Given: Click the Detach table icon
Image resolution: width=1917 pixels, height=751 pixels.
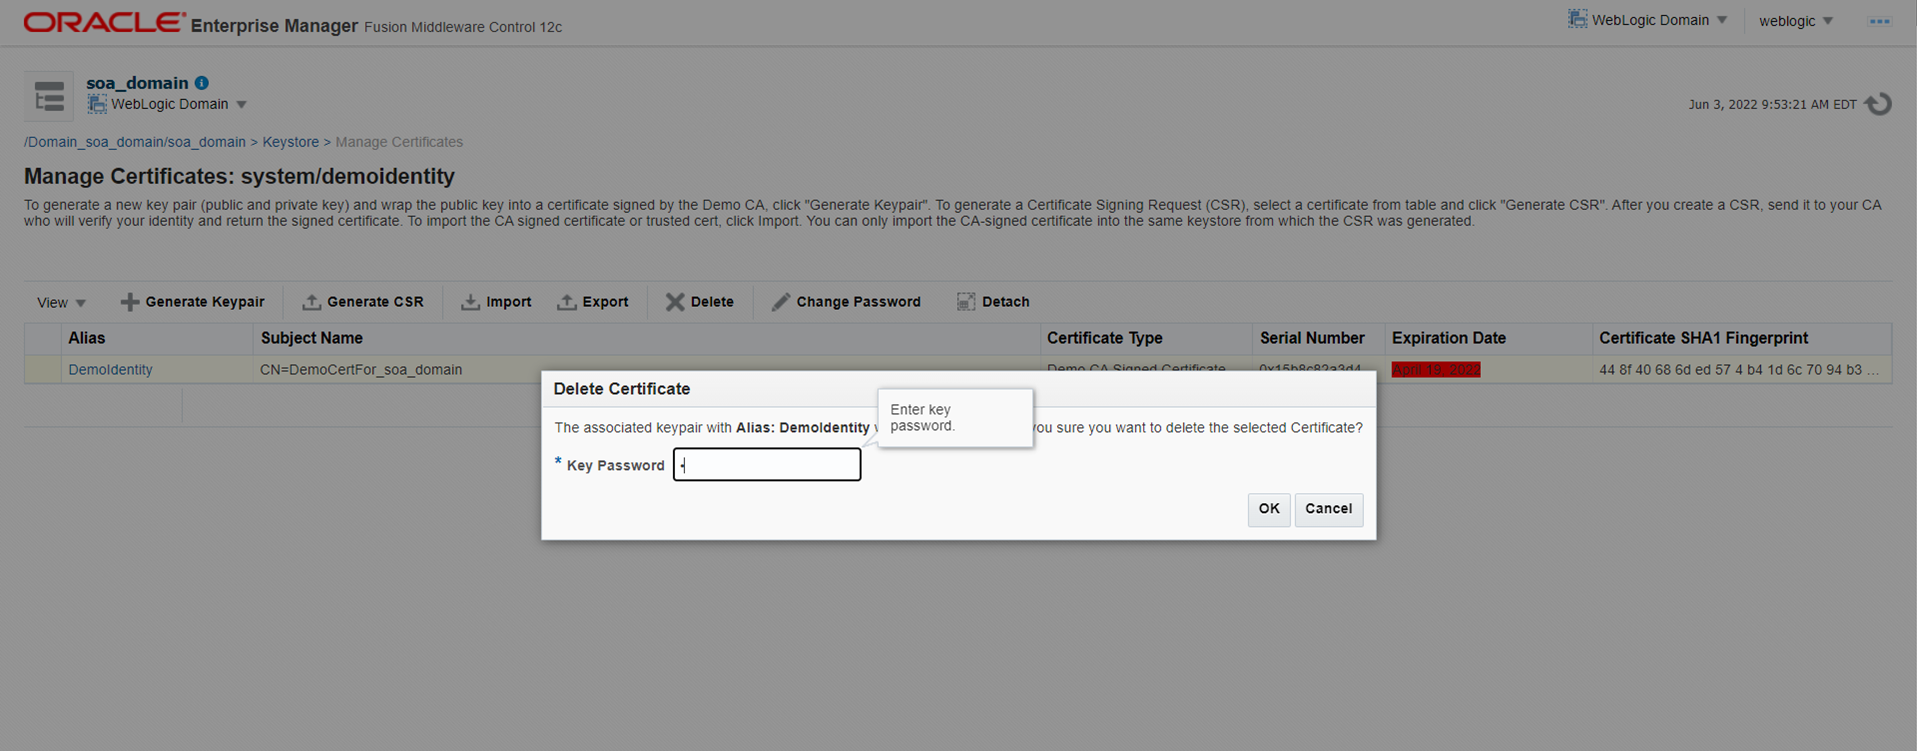Looking at the screenshot, I should pyautogui.click(x=966, y=302).
